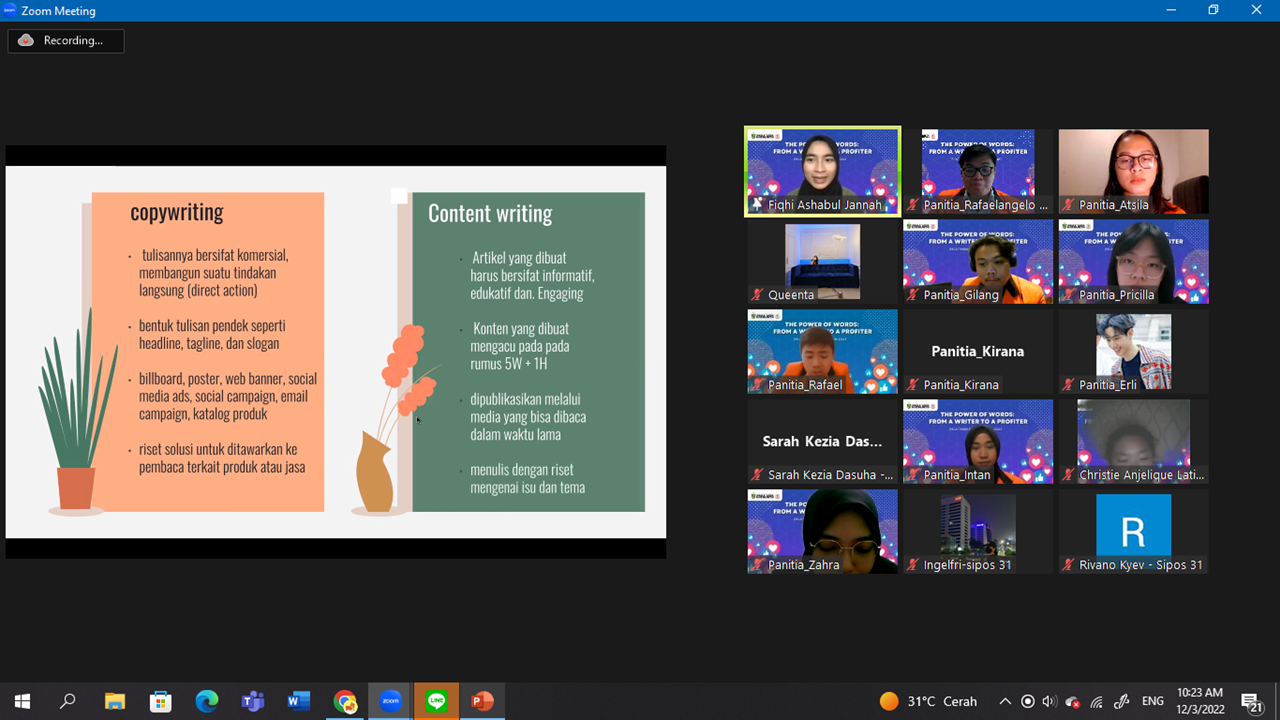The width and height of the screenshot is (1280, 720).
Task: Select Fiqhi Ashabul Jannah's video tile
Action: tap(822, 170)
